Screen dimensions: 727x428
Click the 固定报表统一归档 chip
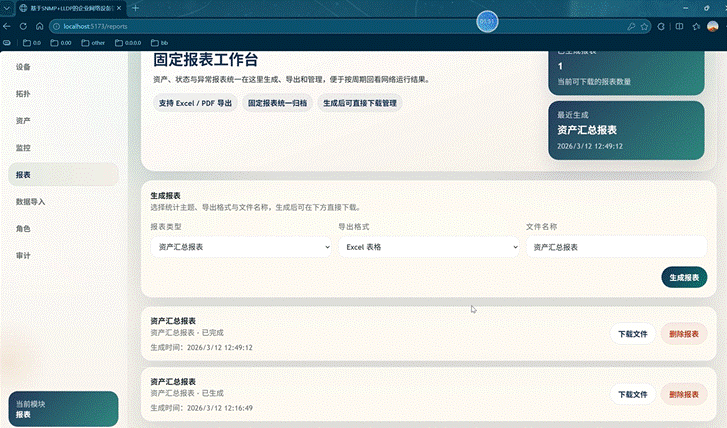pos(277,103)
